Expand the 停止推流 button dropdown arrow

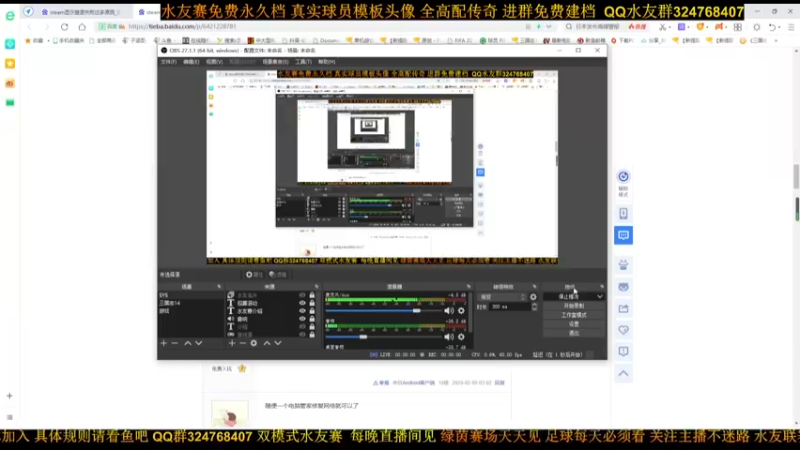pos(599,296)
